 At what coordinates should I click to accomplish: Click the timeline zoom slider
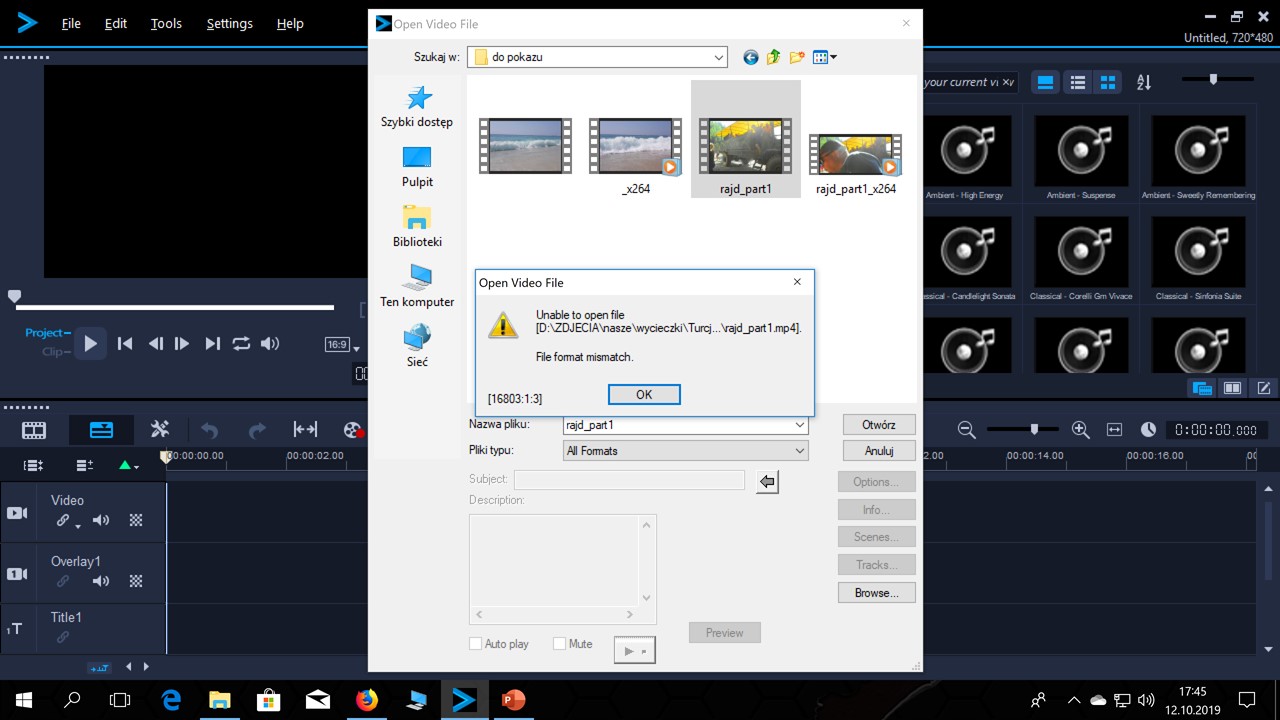tap(1034, 430)
